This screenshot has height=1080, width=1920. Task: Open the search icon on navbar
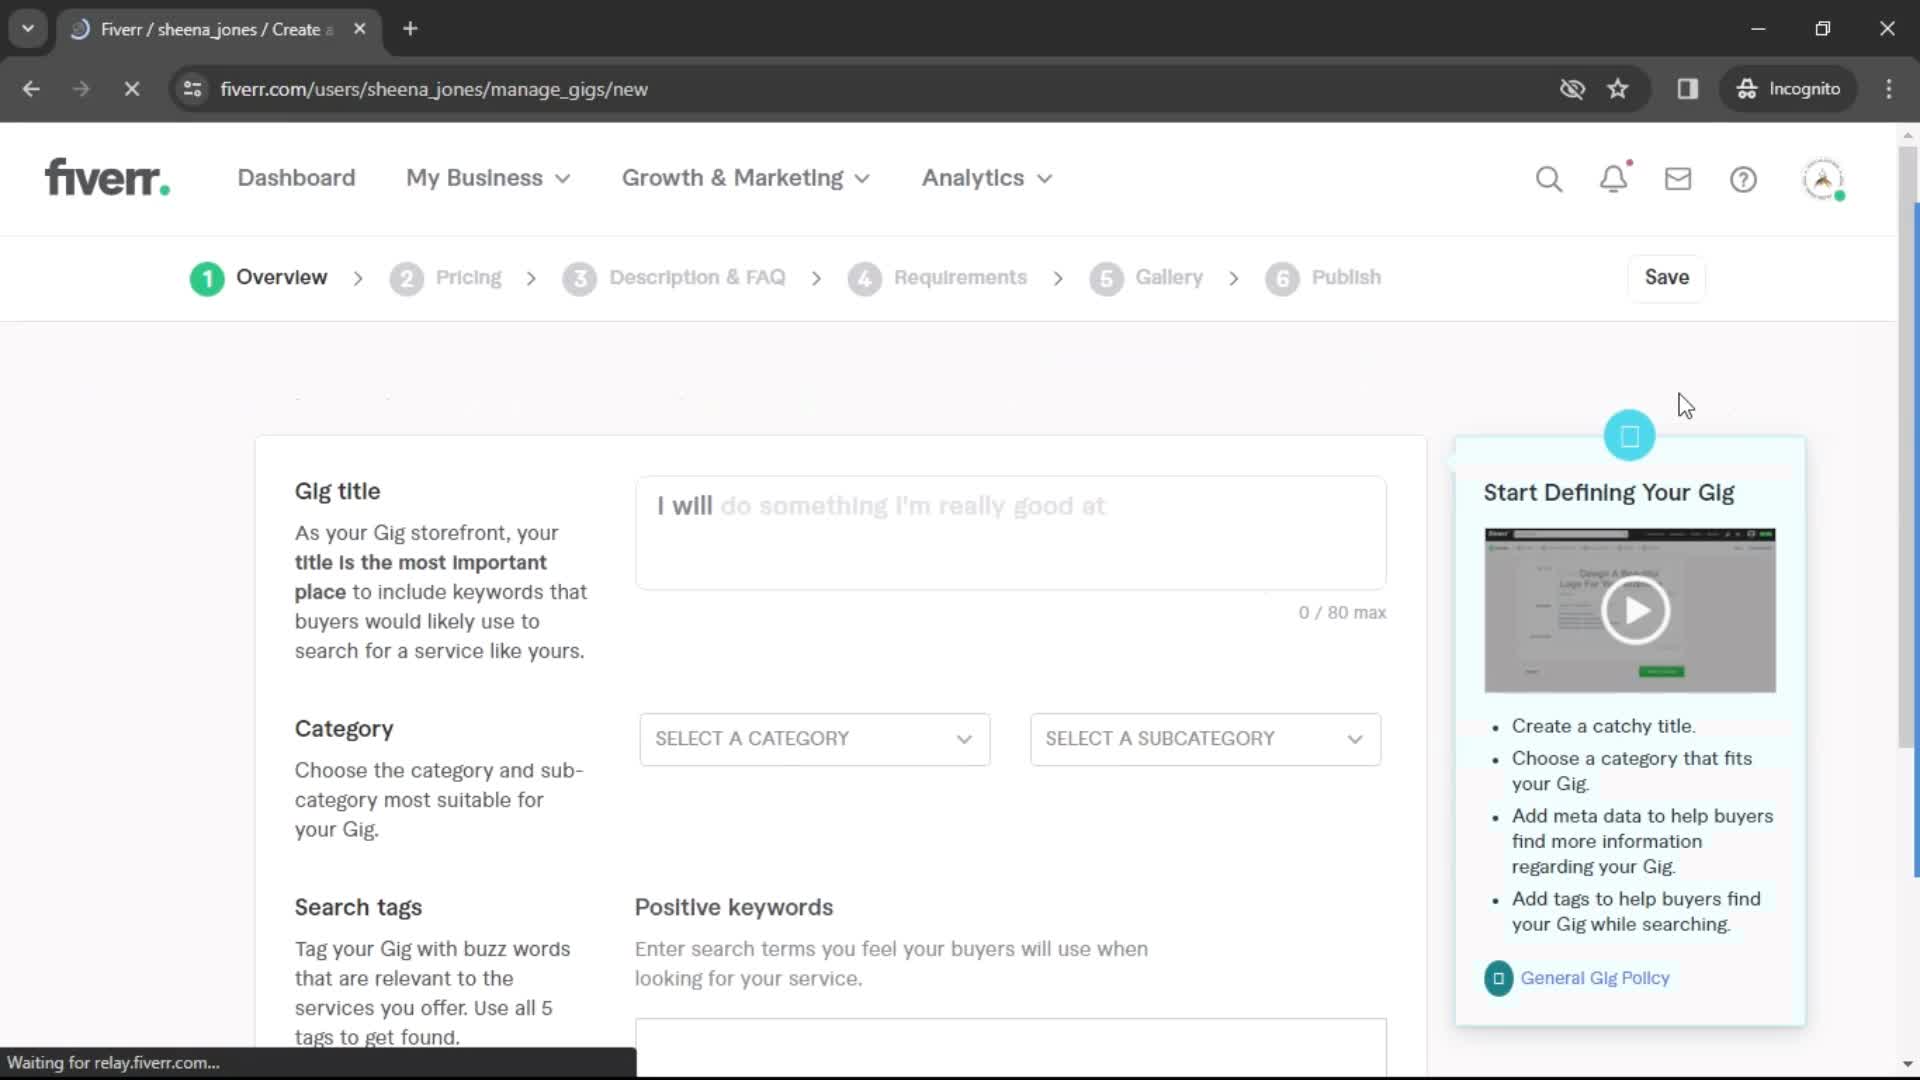[x=1551, y=178]
